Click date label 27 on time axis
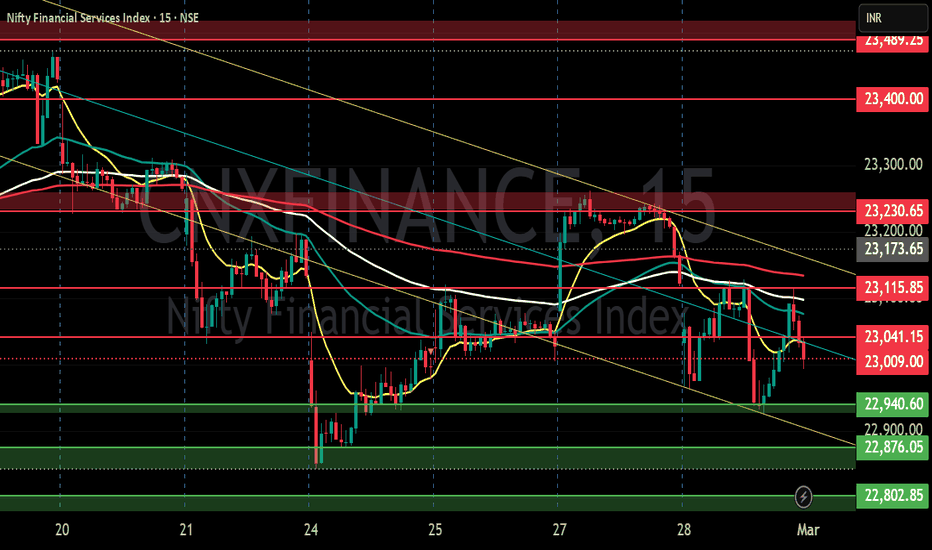 tap(559, 529)
